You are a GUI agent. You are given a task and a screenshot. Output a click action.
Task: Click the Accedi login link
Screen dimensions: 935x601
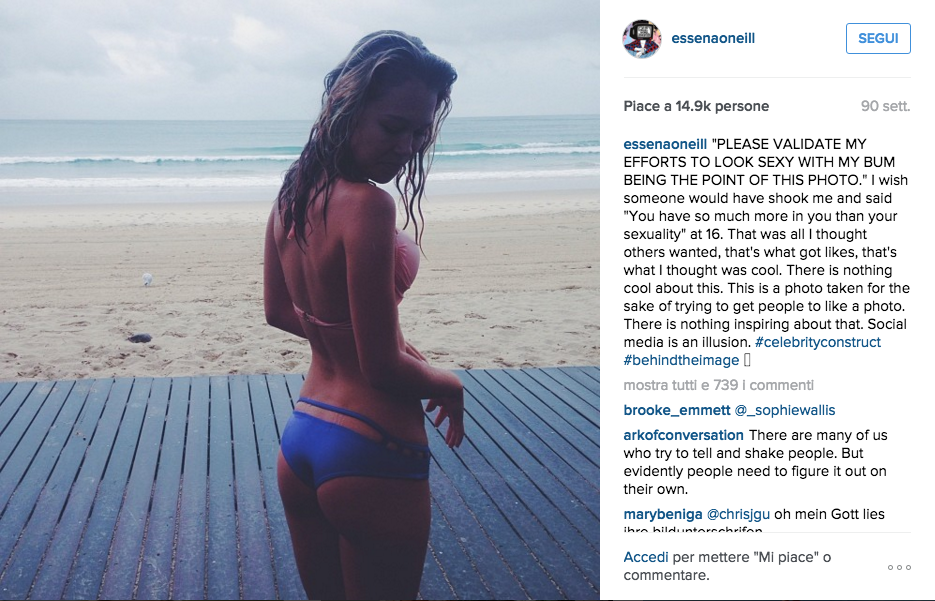pos(646,557)
